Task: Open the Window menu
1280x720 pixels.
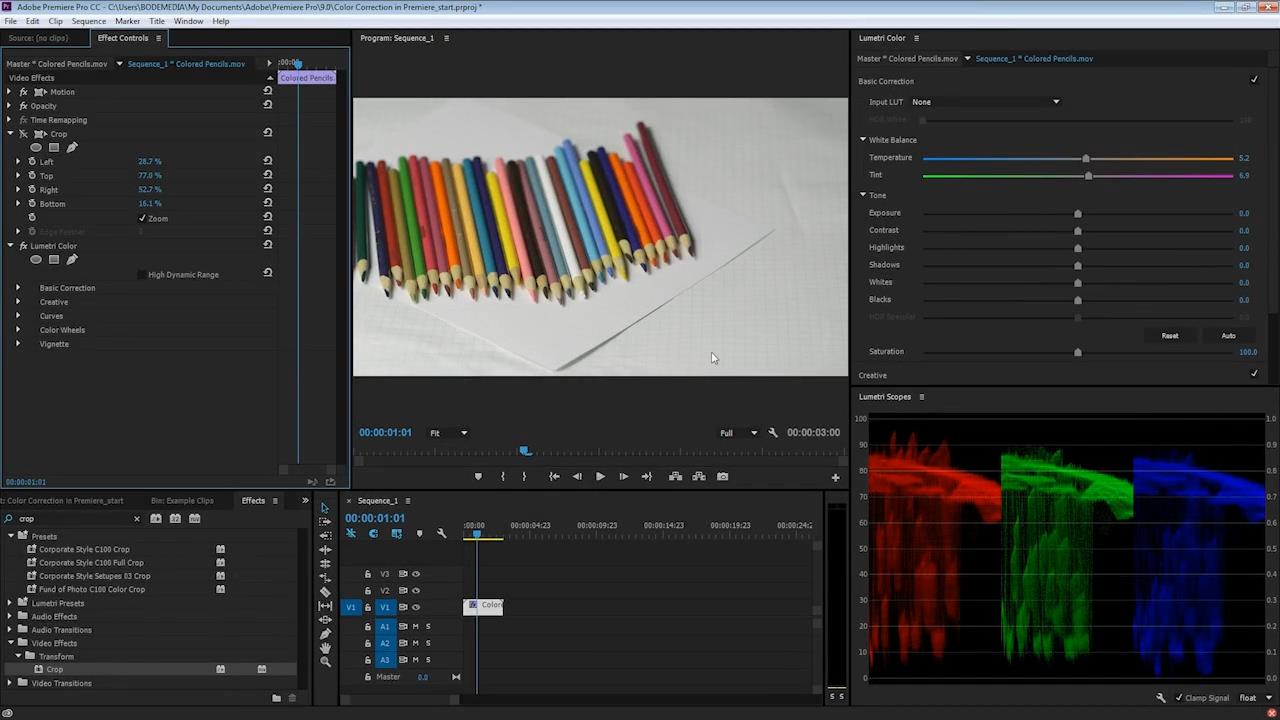Action: coord(189,21)
